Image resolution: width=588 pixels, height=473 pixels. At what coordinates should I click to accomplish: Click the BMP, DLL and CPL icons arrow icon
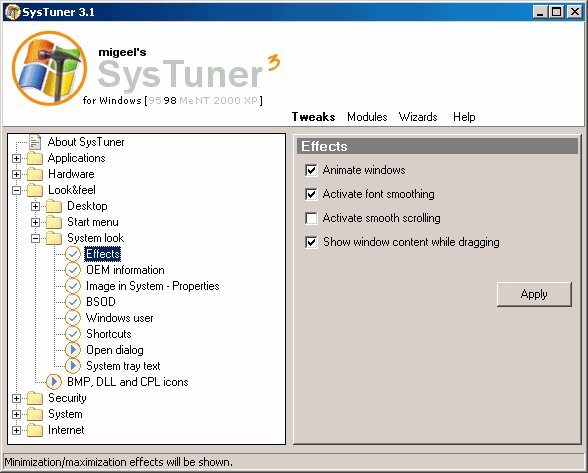(x=54, y=381)
